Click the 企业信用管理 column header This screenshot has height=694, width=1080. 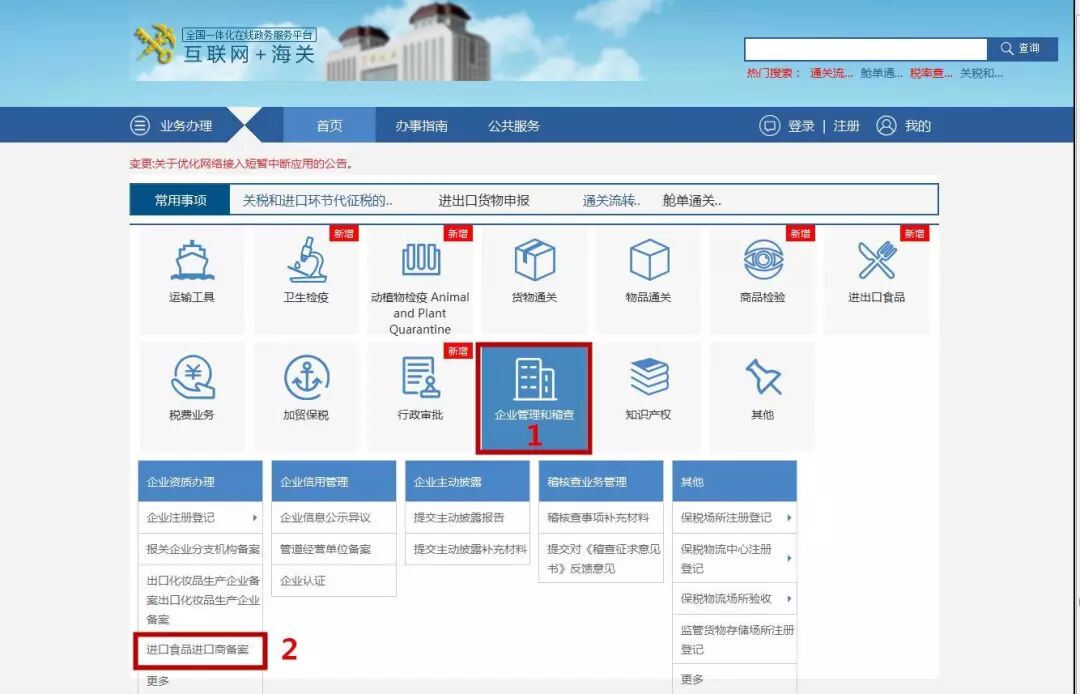coord(334,481)
